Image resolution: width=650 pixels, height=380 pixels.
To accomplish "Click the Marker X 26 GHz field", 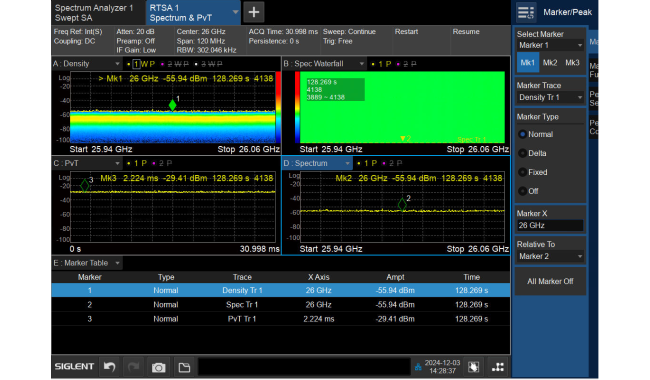I will coord(550,225).
